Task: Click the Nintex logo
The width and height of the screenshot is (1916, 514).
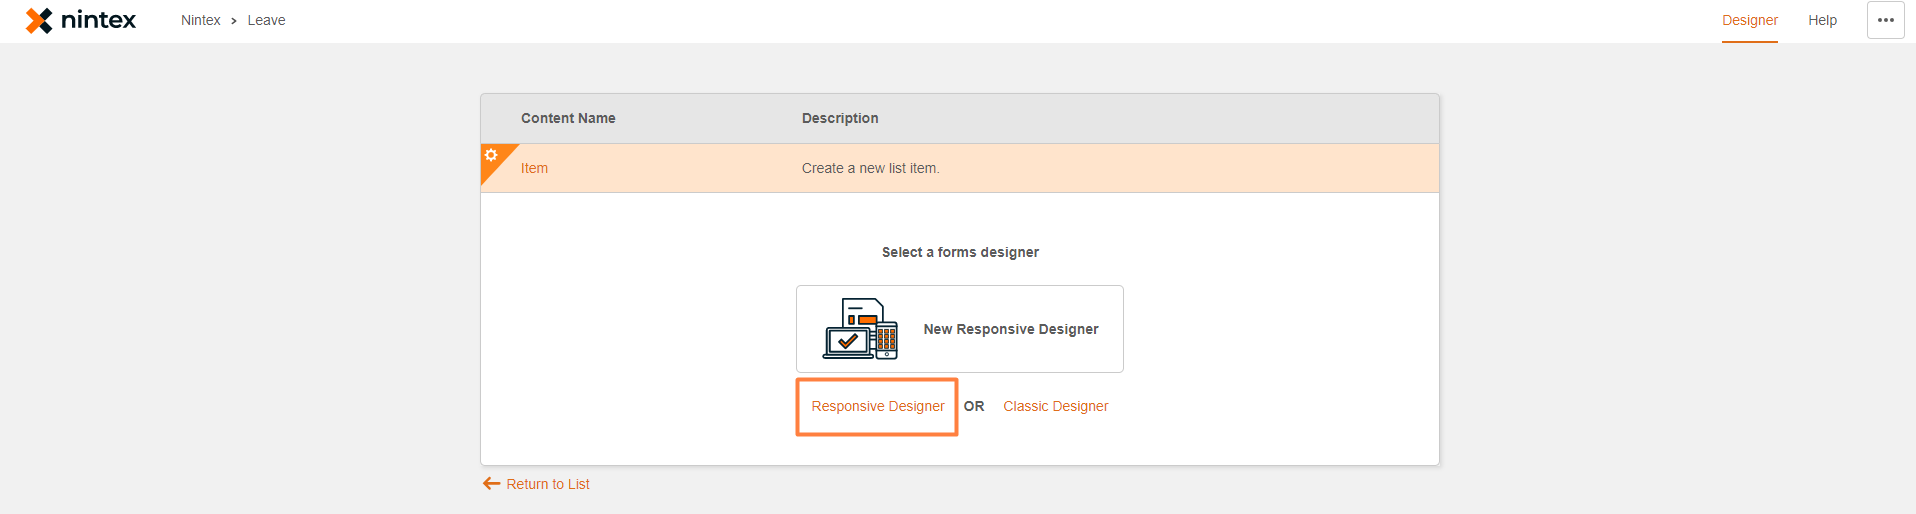Action: [x=81, y=20]
